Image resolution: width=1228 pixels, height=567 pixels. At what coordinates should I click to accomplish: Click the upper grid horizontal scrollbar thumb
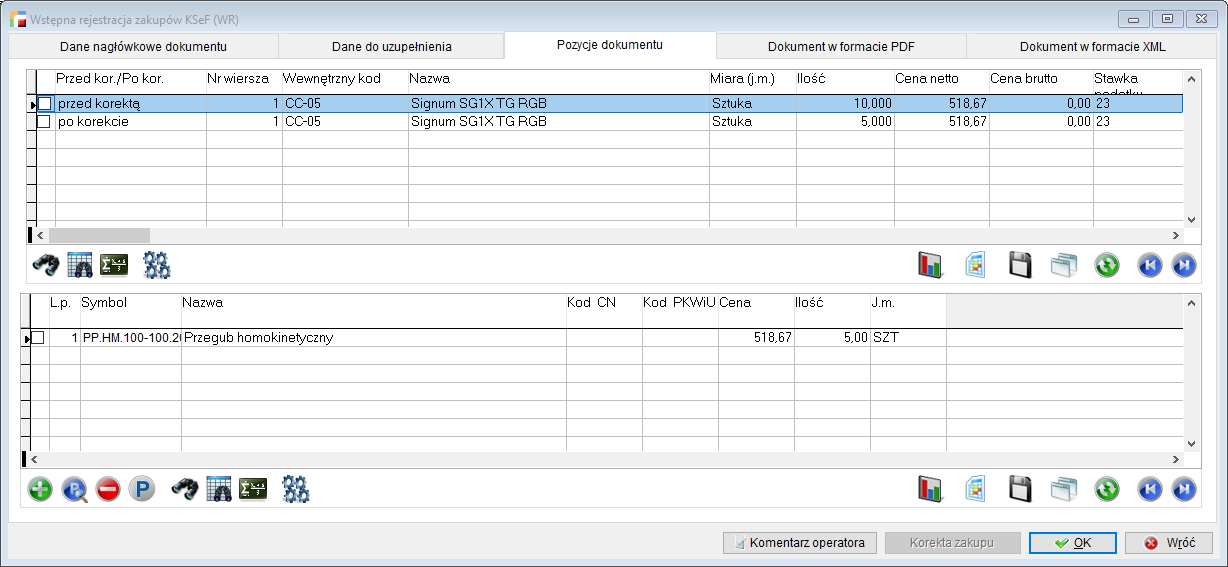pos(98,235)
